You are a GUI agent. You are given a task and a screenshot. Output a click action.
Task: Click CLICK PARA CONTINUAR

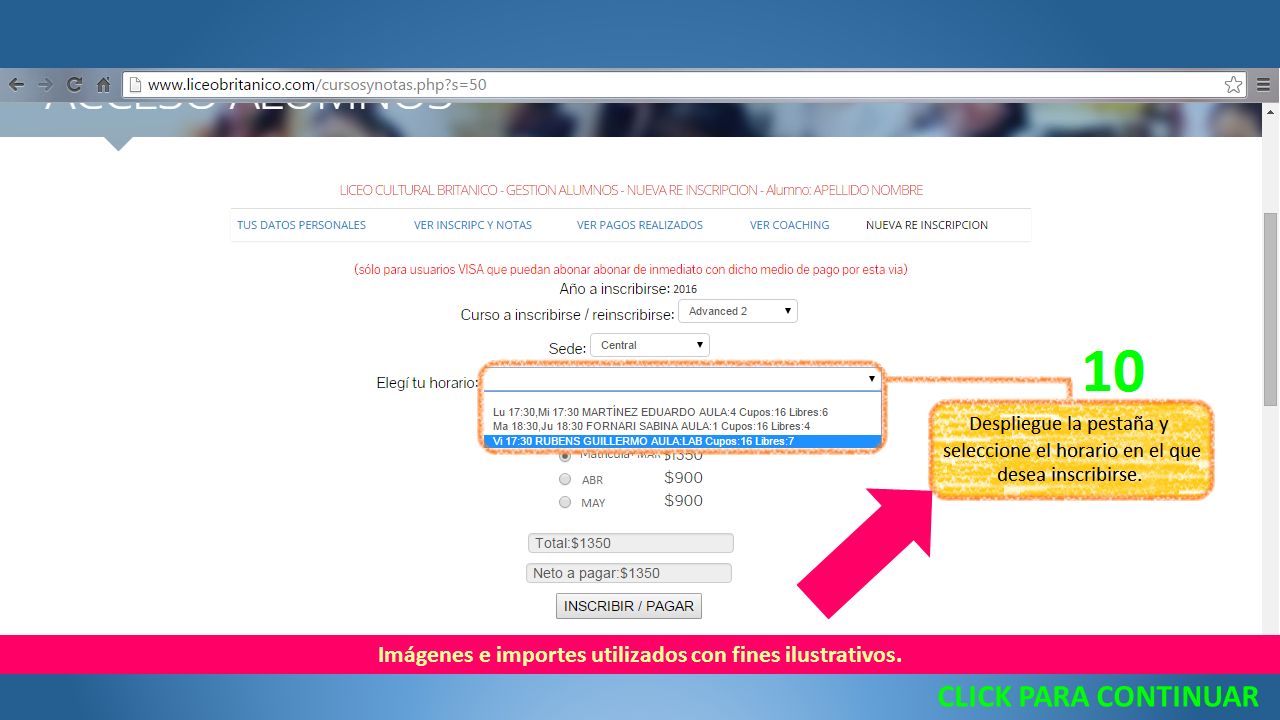click(x=1098, y=696)
